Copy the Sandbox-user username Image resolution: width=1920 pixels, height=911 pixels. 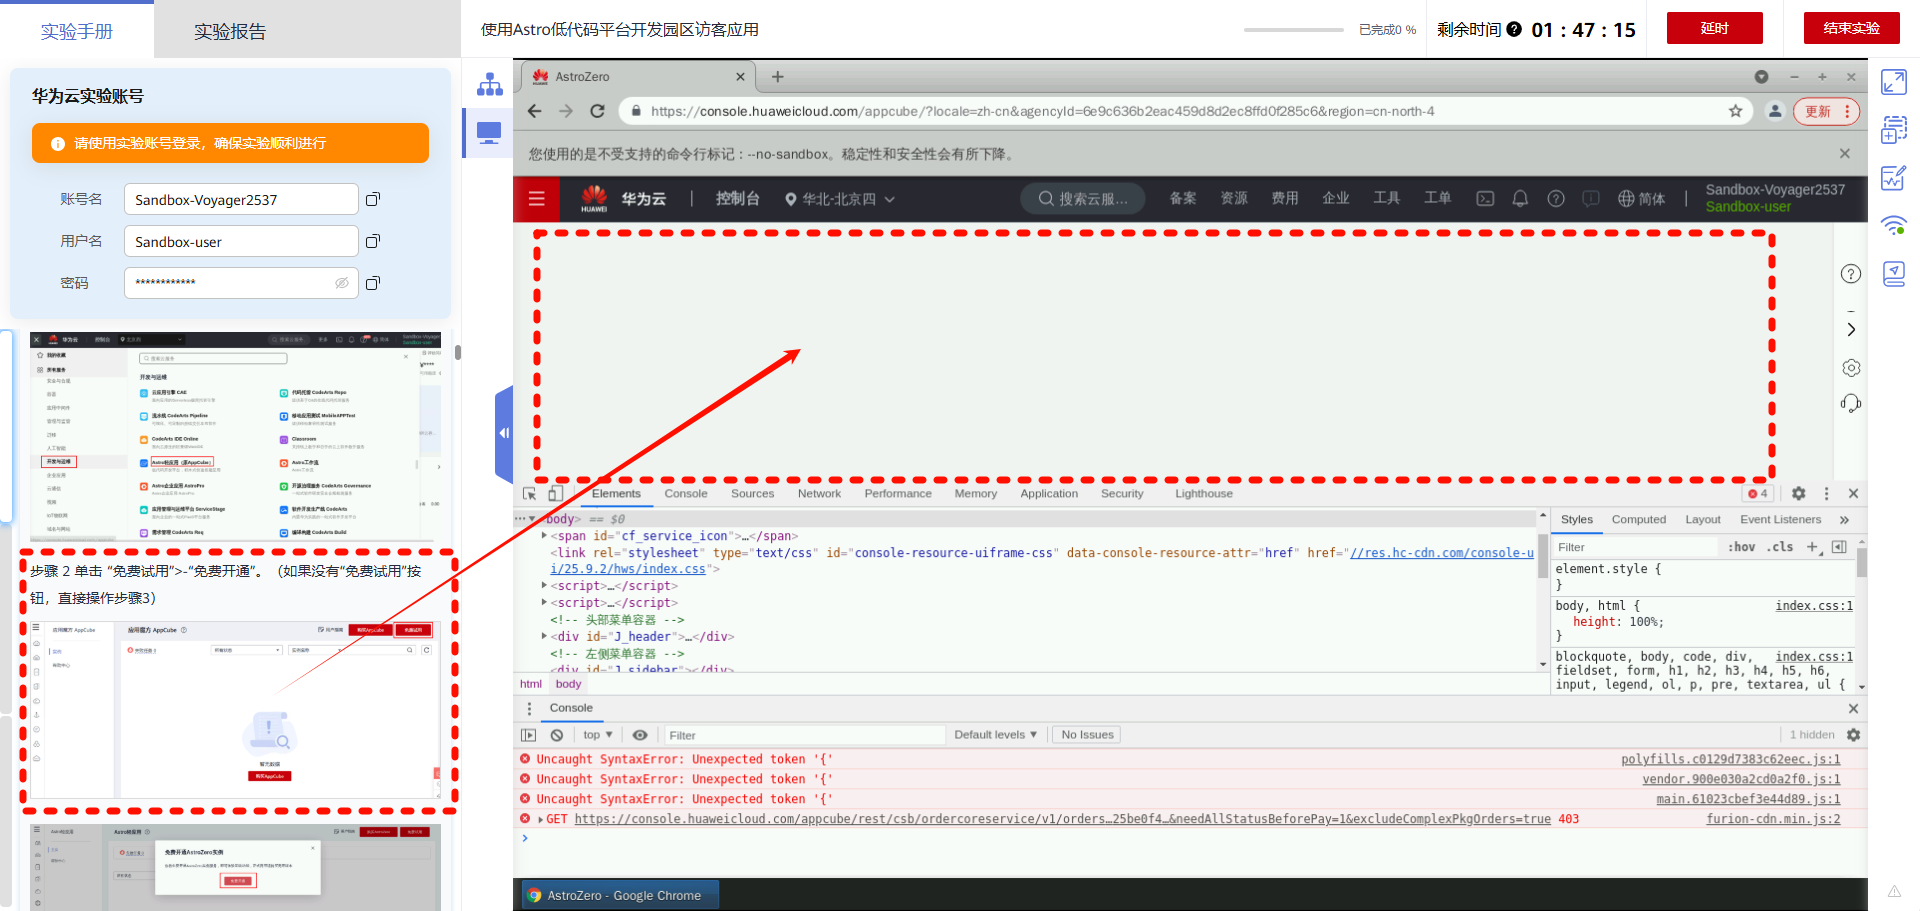[x=373, y=242]
